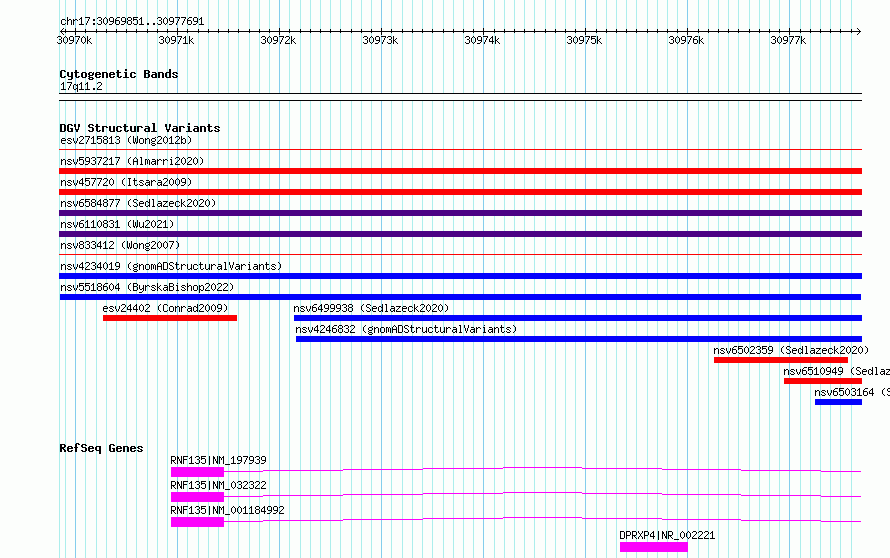
Task: Click the DPRXP4|NR_002221 magenta gene block
Action: point(653,547)
